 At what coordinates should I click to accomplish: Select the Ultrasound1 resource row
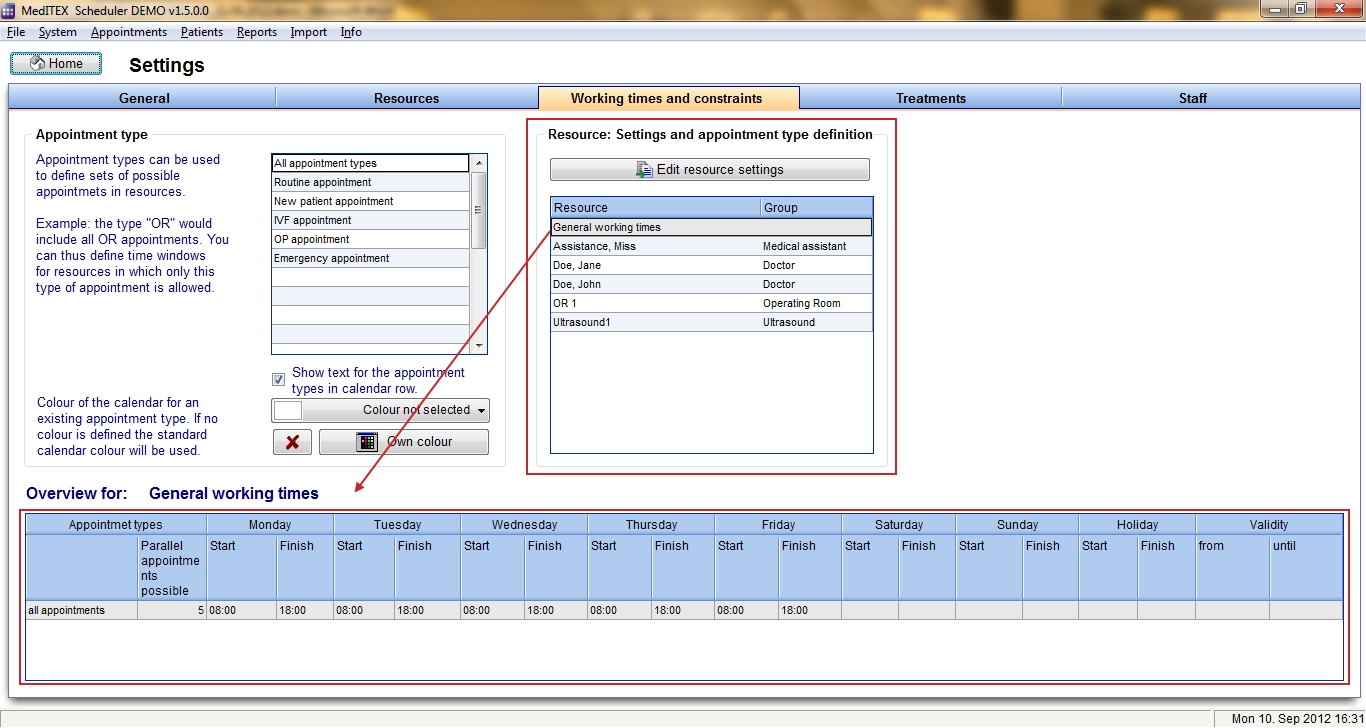(x=711, y=322)
